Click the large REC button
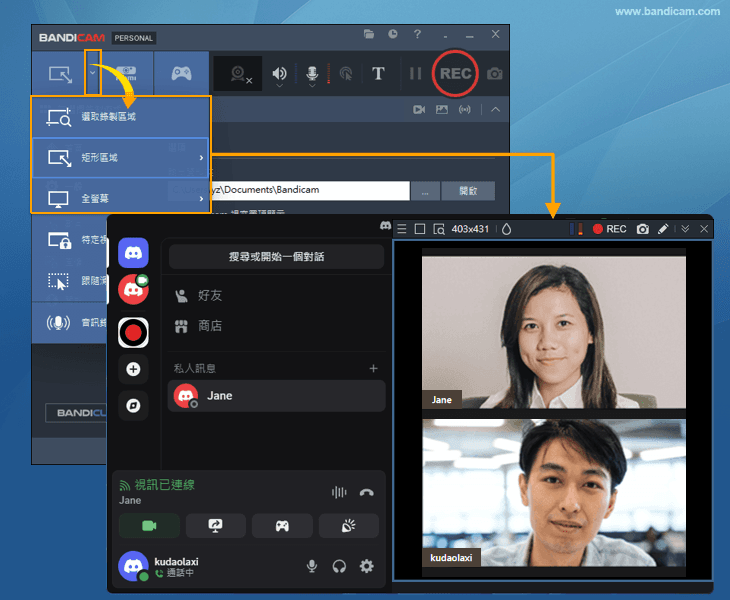The height and width of the screenshot is (600, 730). [x=455, y=74]
